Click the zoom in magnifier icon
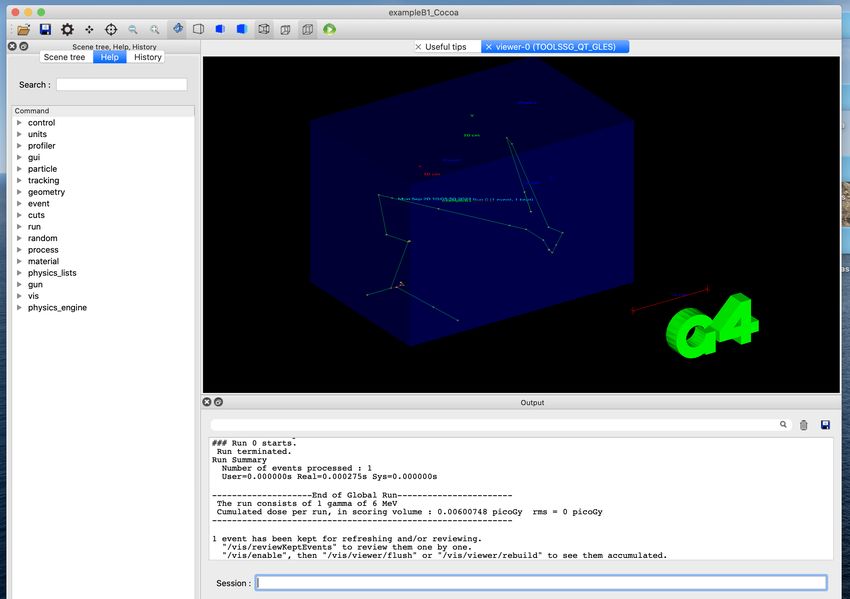850x599 pixels. pyautogui.click(x=155, y=29)
